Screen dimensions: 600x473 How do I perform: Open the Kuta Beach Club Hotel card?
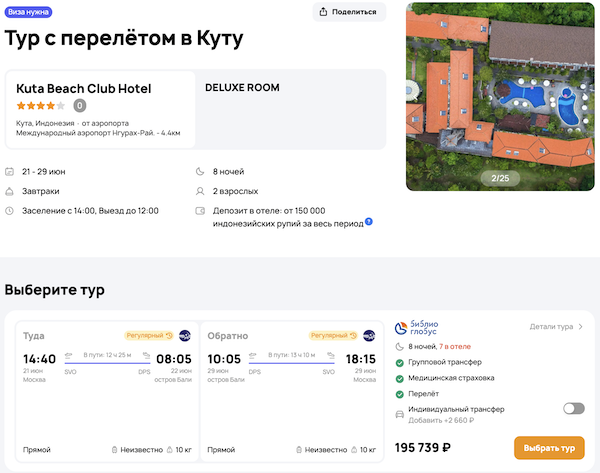100,108
